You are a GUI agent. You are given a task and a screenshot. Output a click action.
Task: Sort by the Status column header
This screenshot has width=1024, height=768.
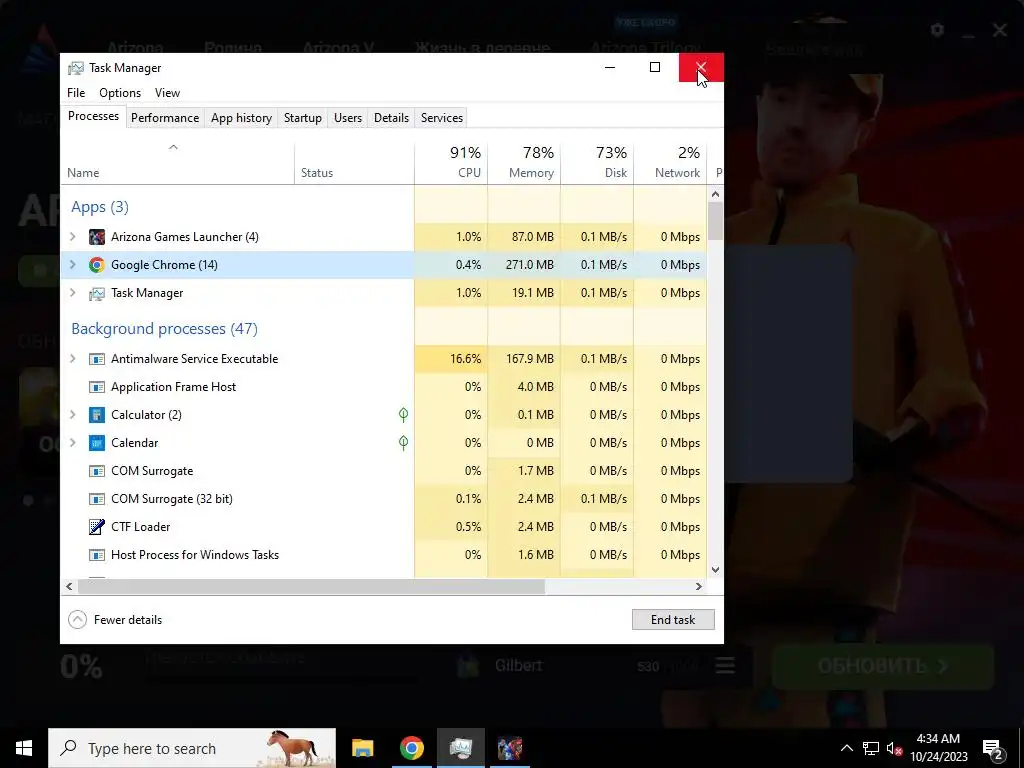354,162
